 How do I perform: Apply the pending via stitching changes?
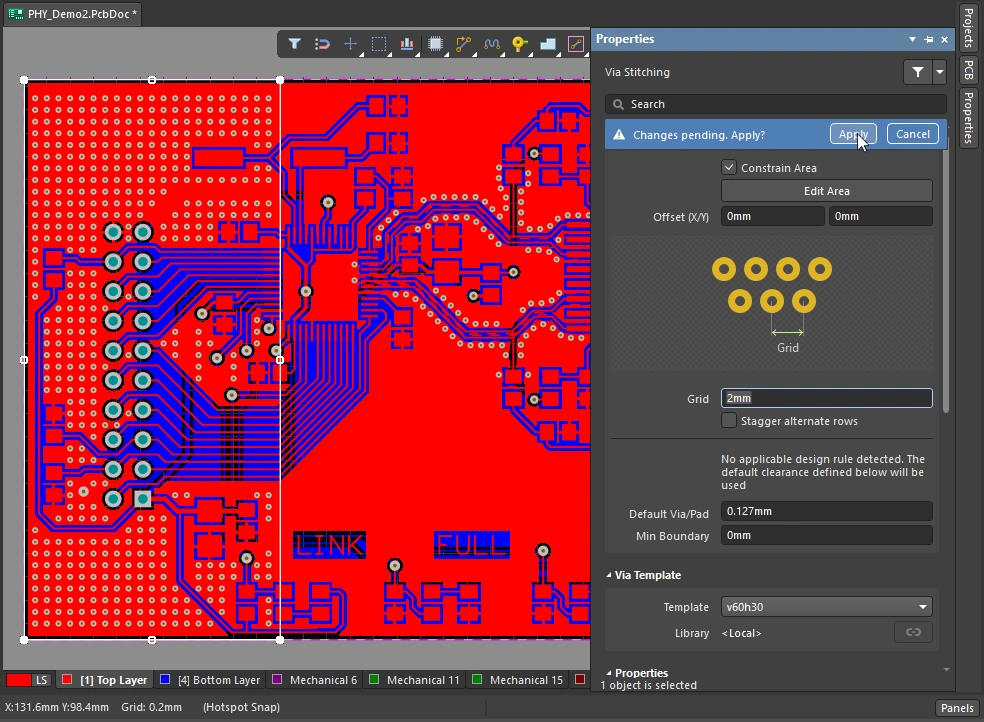(852, 133)
